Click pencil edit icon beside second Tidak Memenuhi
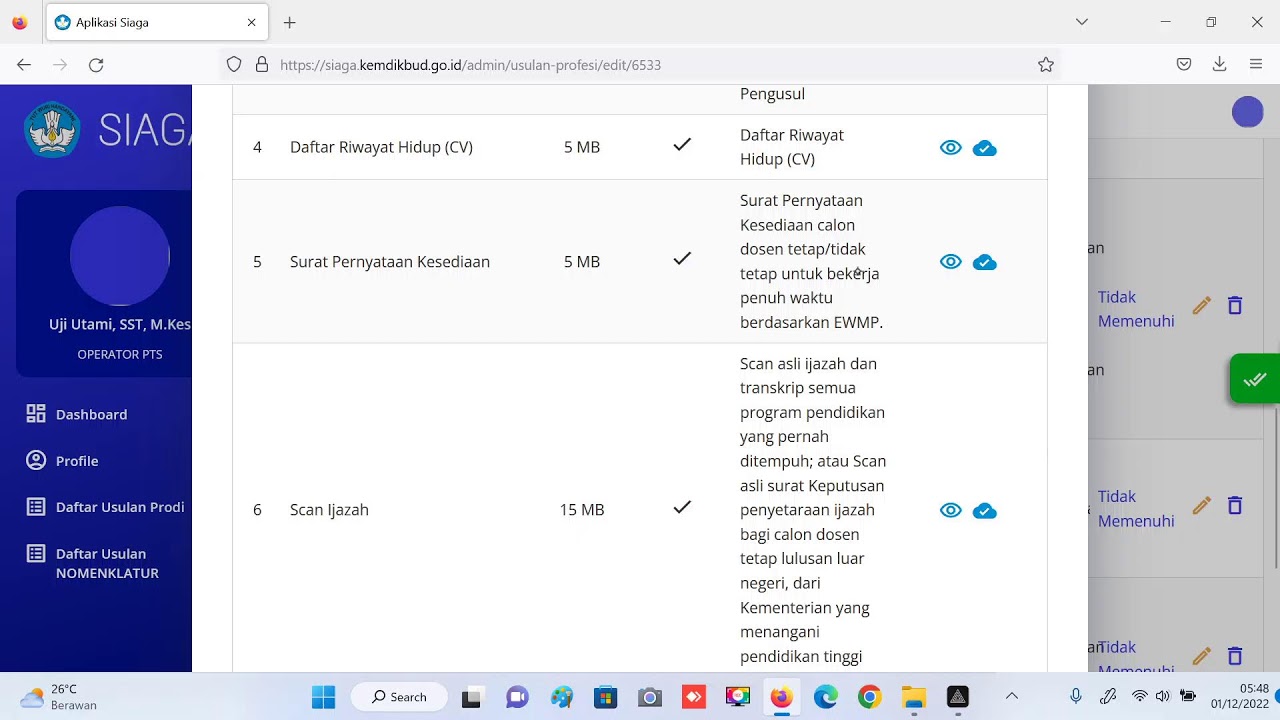Image resolution: width=1280 pixels, height=720 pixels. 1202,506
